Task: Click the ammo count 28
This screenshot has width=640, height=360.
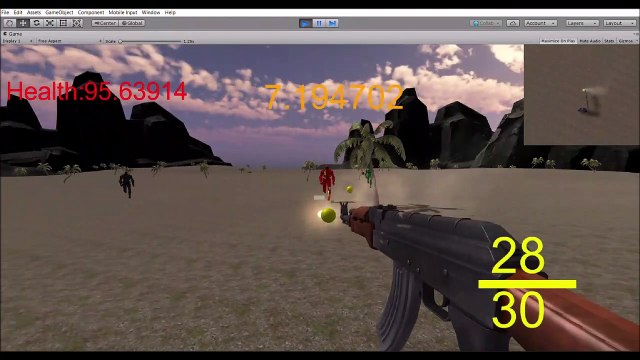Action: click(x=518, y=256)
